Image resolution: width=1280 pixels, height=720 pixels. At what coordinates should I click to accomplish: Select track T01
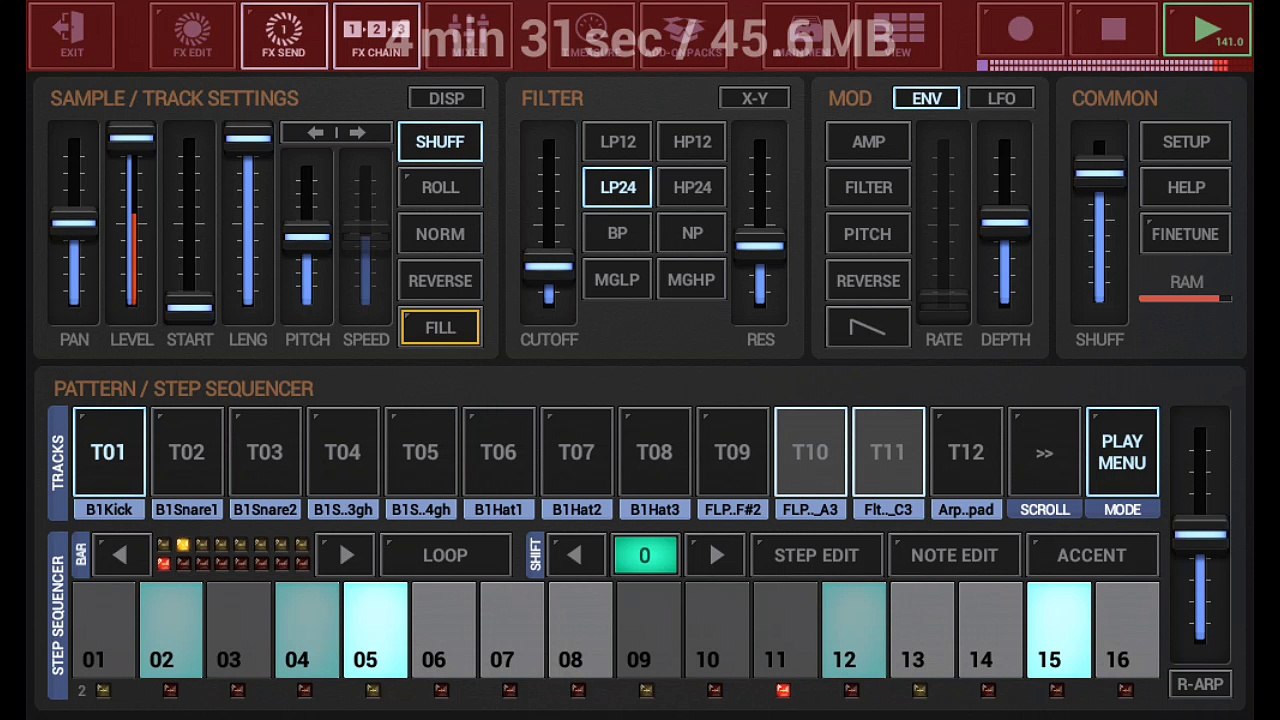click(109, 452)
